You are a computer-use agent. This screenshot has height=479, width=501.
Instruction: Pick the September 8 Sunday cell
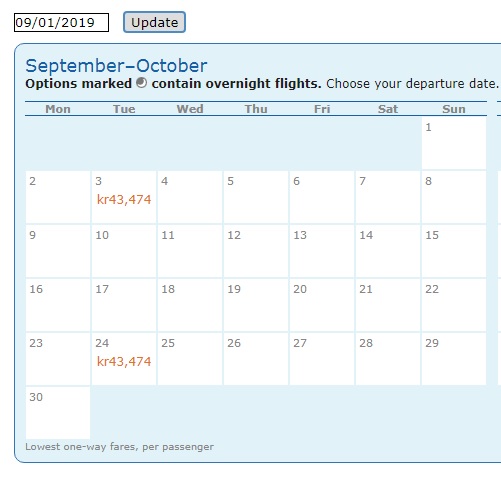click(454, 197)
